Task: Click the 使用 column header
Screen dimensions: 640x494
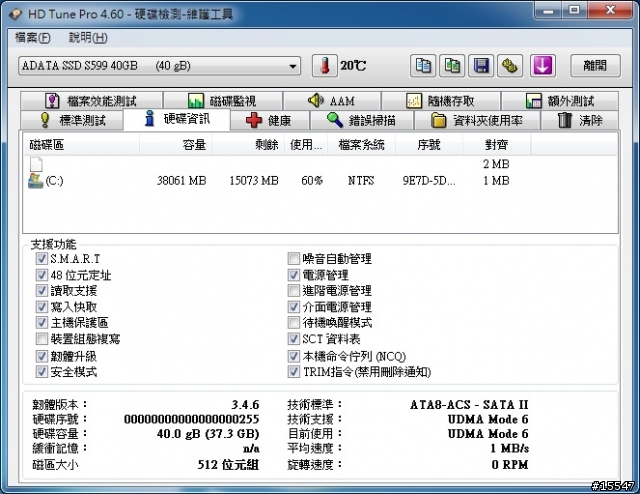Action: pyautogui.click(x=306, y=145)
